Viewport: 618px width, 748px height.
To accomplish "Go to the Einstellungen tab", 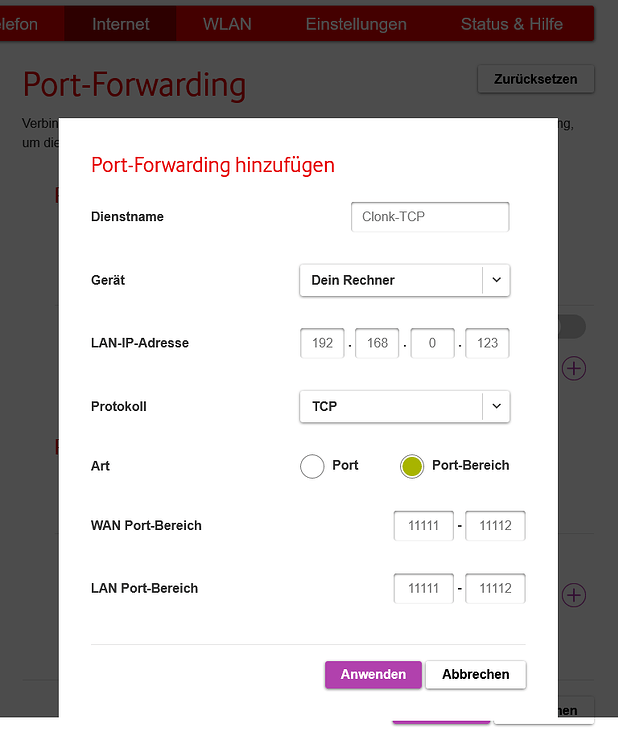I will pos(356,24).
